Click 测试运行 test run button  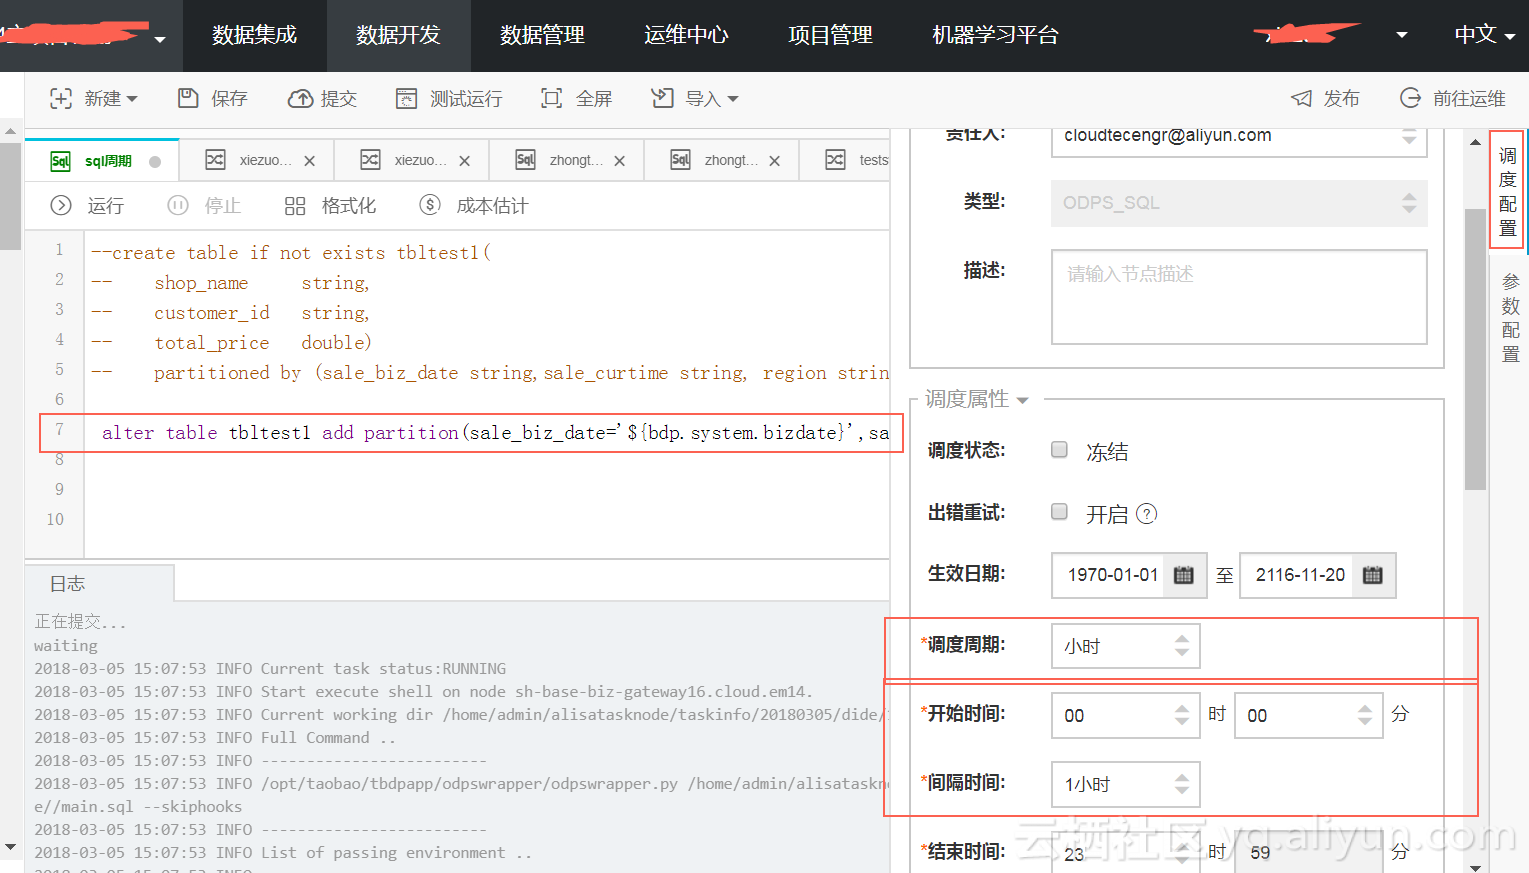[x=449, y=98]
